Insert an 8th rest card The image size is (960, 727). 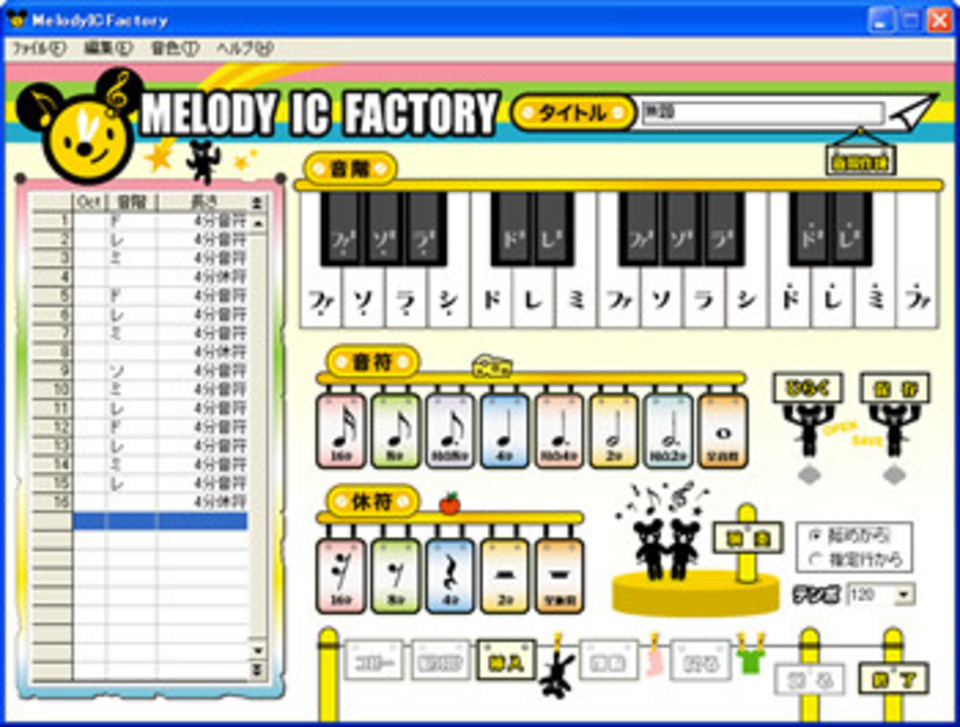(396, 576)
